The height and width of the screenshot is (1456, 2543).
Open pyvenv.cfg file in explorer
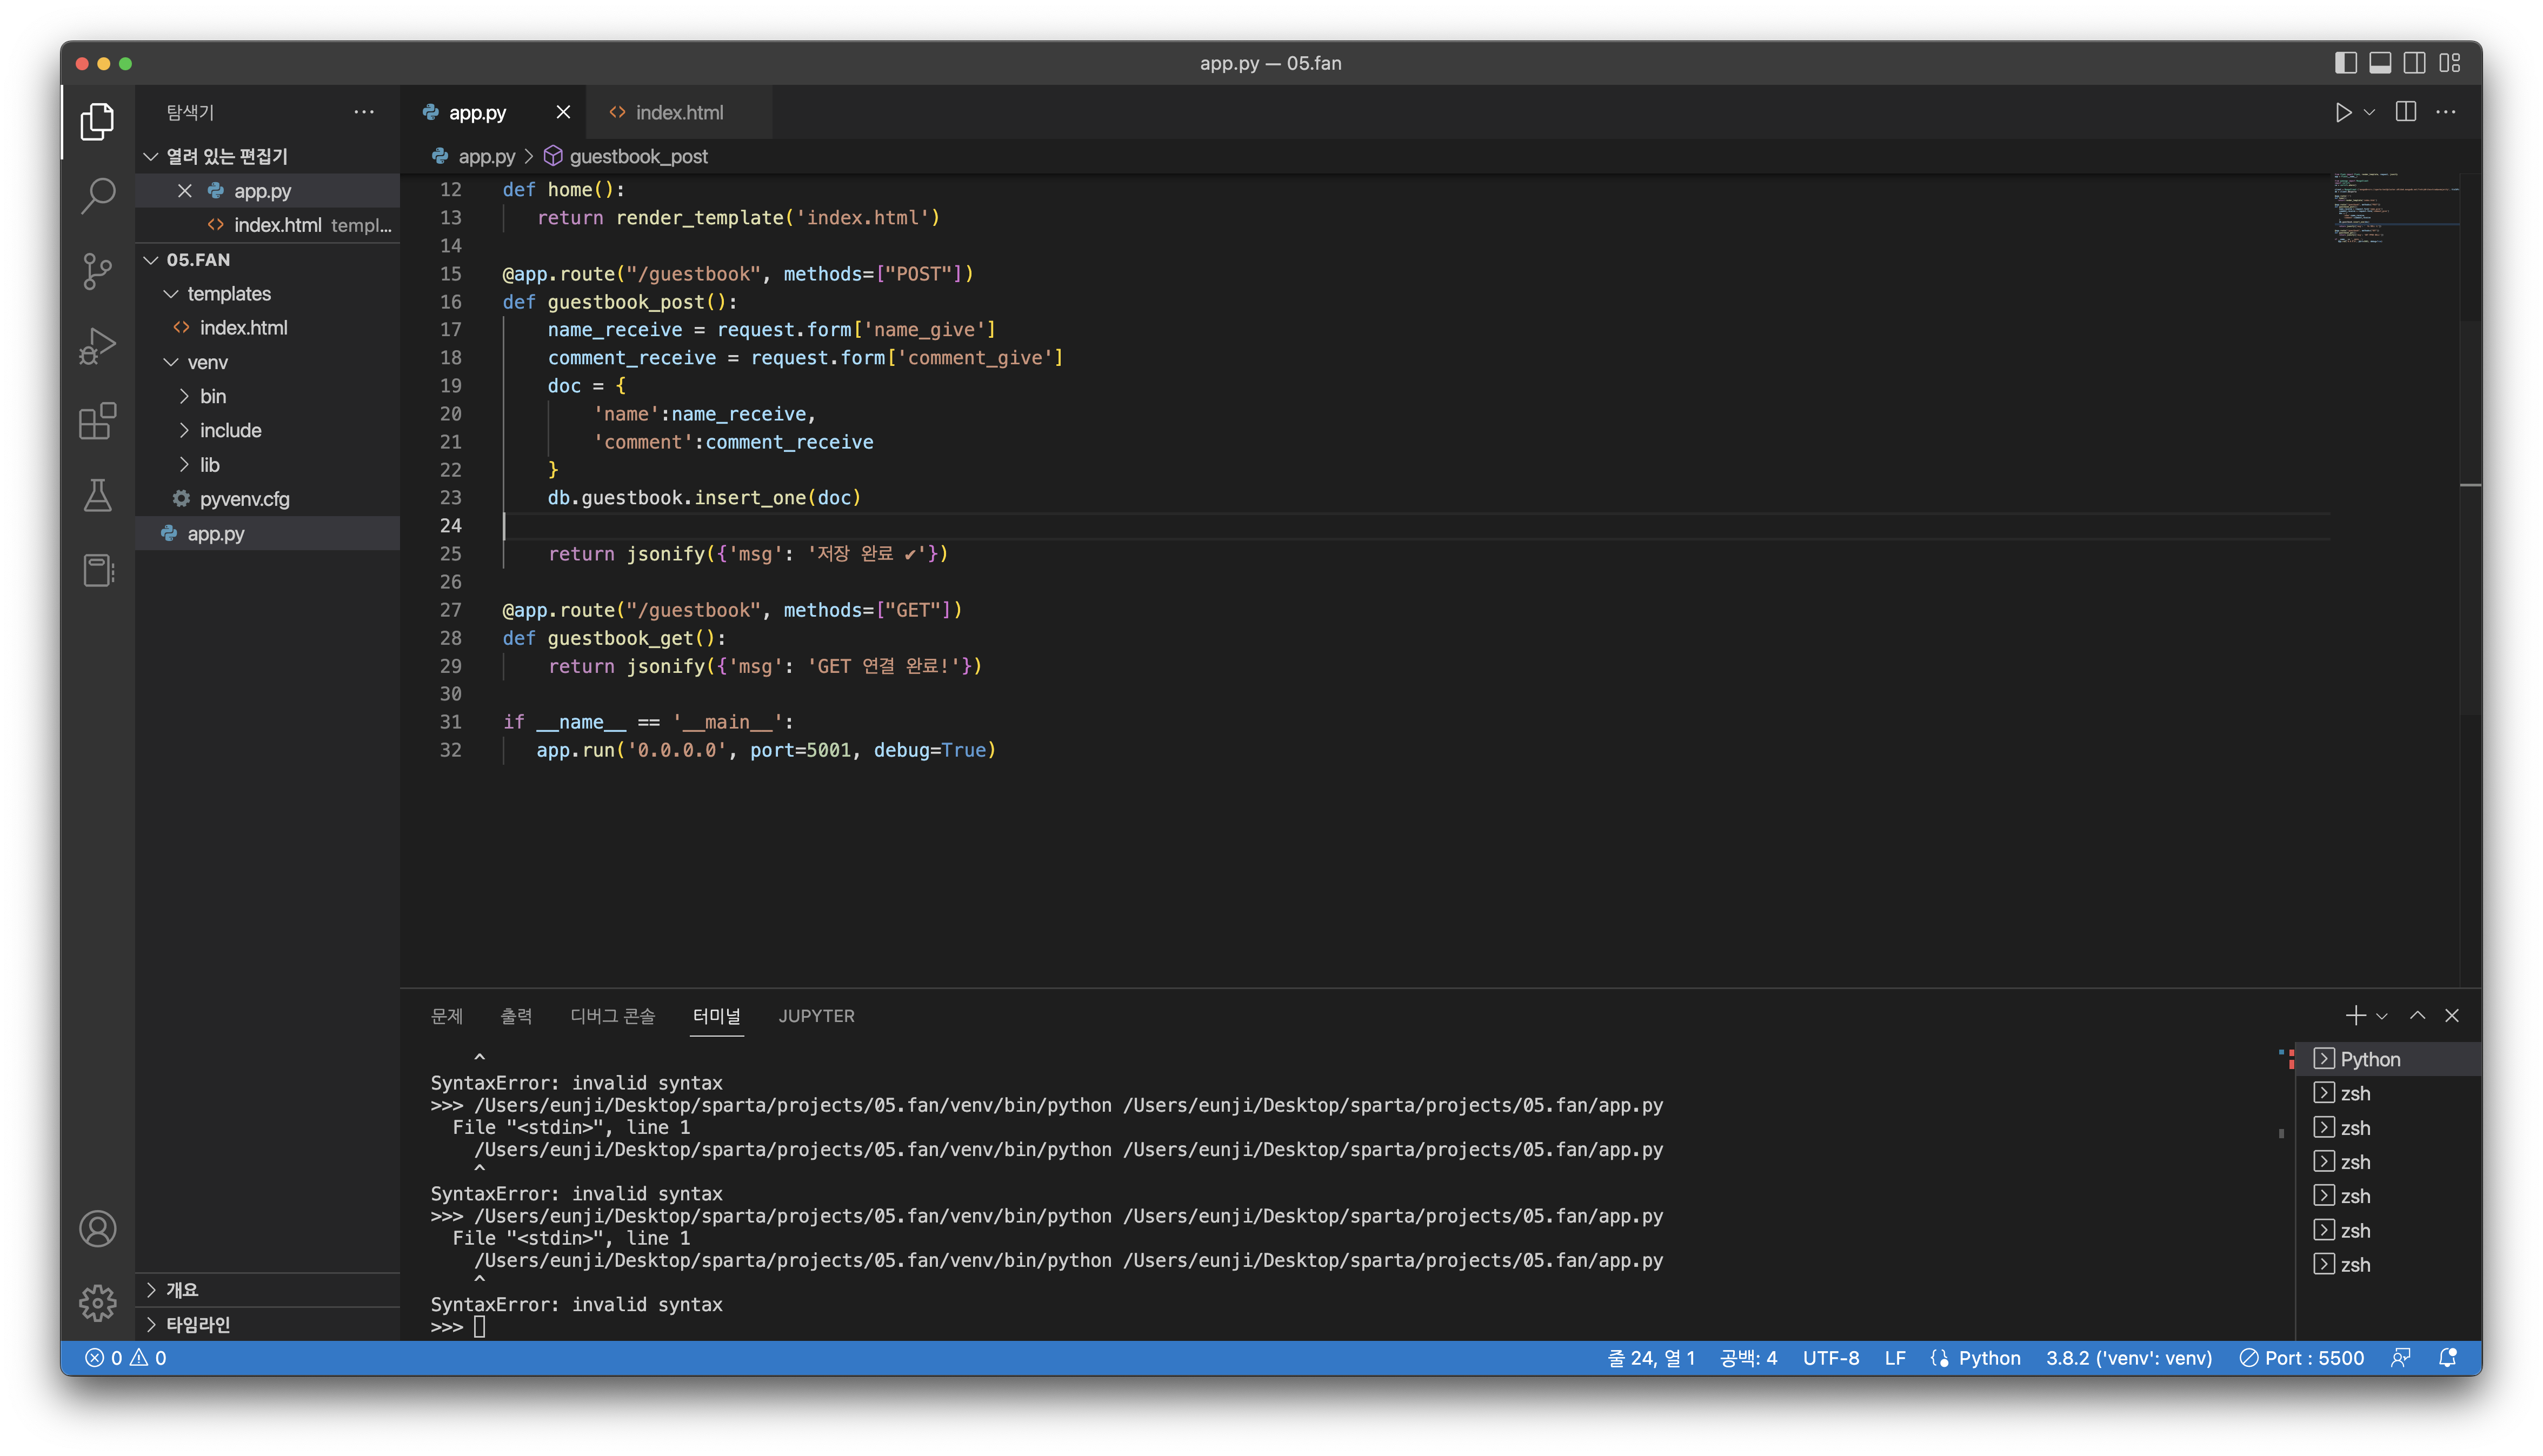point(268,499)
